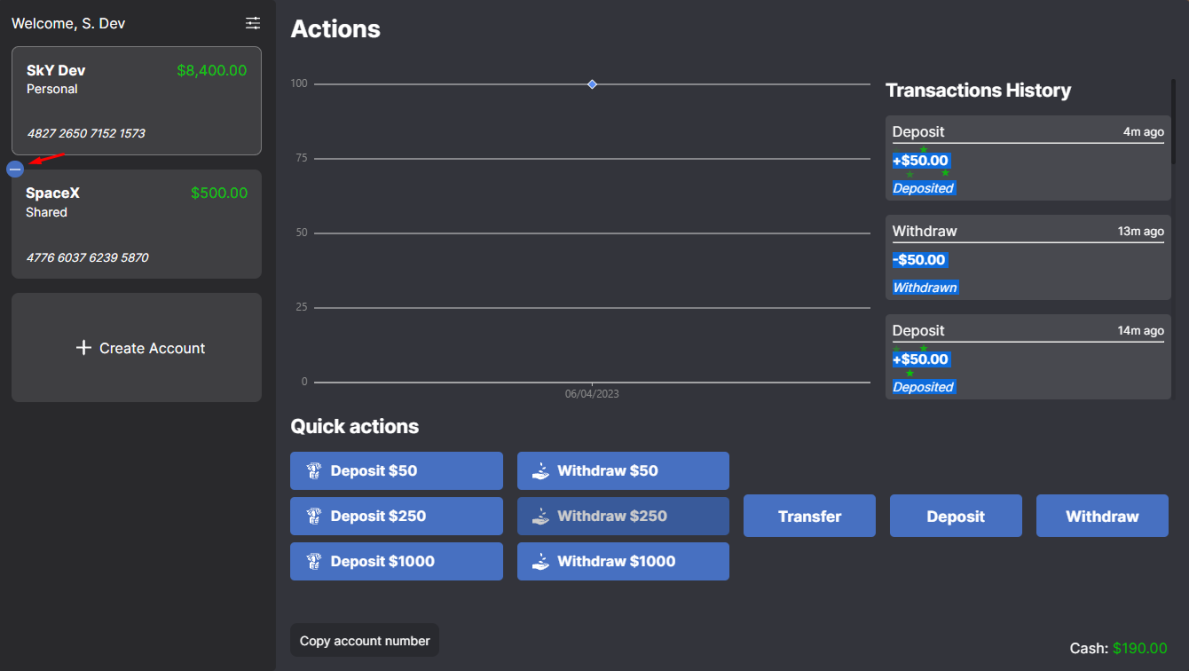Select the SkY Dev personal account card
Image resolution: width=1189 pixels, height=671 pixels.
(x=136, y=100)
